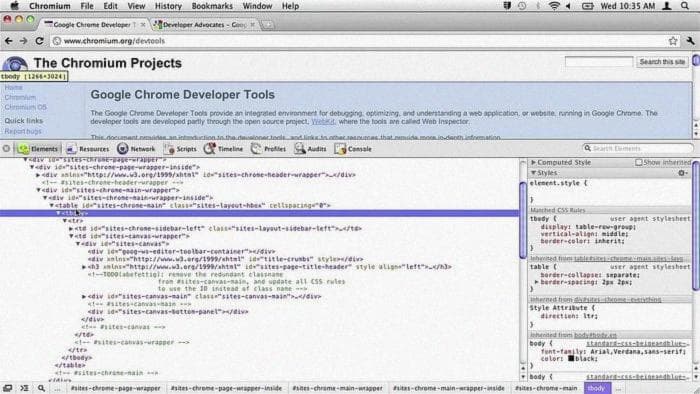
Task: Expand the sites-page-title-header h3 node
Action: pyautogui.click(x=84, y=267)
